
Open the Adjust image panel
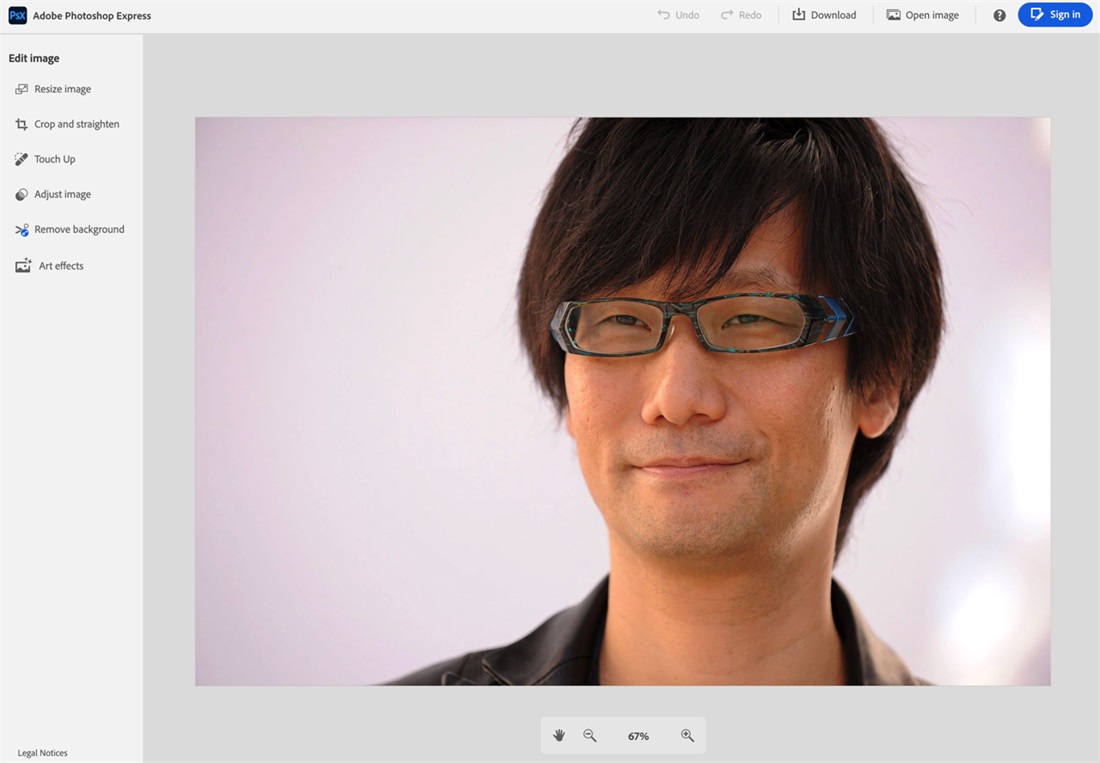(63, 194)
